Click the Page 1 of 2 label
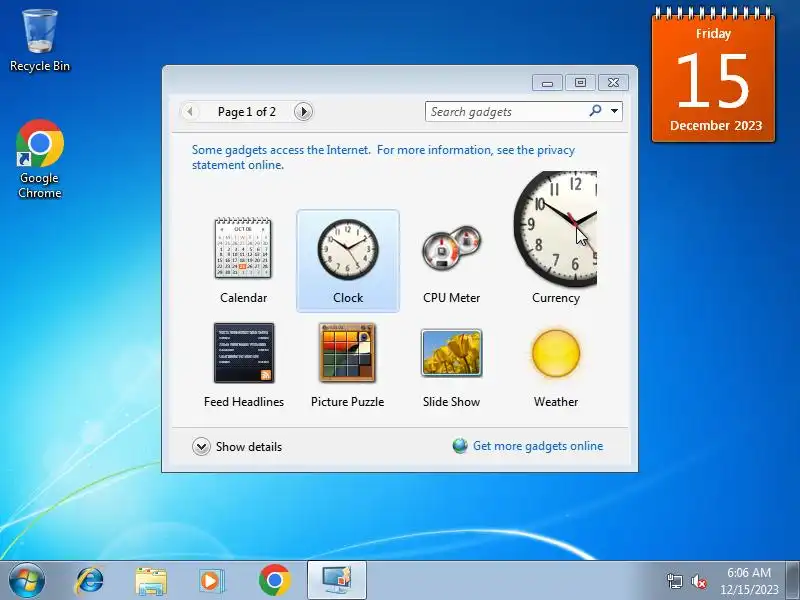Viewport: 800px width, 600px height. [246, 112]
